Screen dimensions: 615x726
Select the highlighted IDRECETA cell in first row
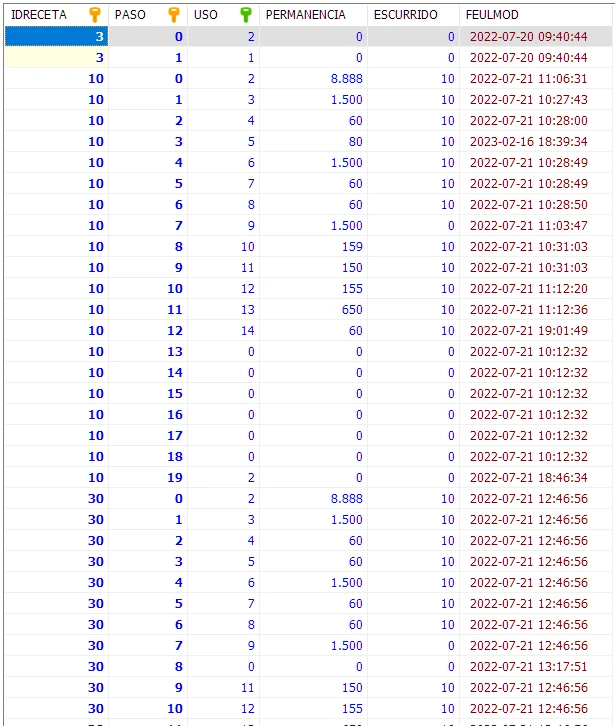coord(56,37)
